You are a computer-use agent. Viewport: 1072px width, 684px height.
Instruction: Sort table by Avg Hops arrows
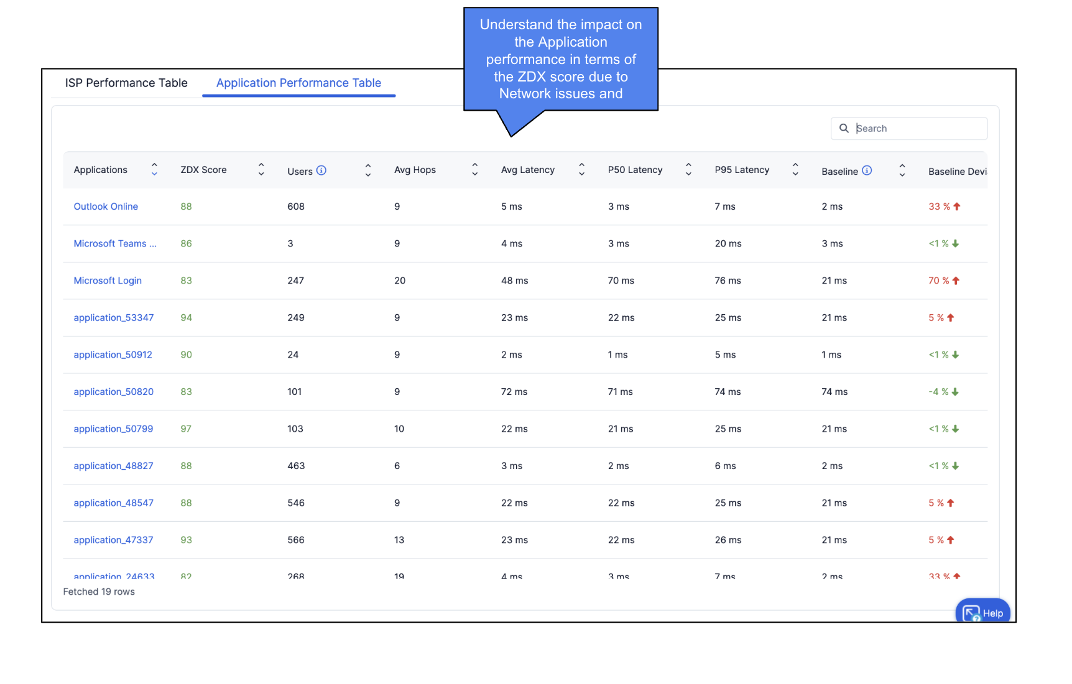(475, 170)
